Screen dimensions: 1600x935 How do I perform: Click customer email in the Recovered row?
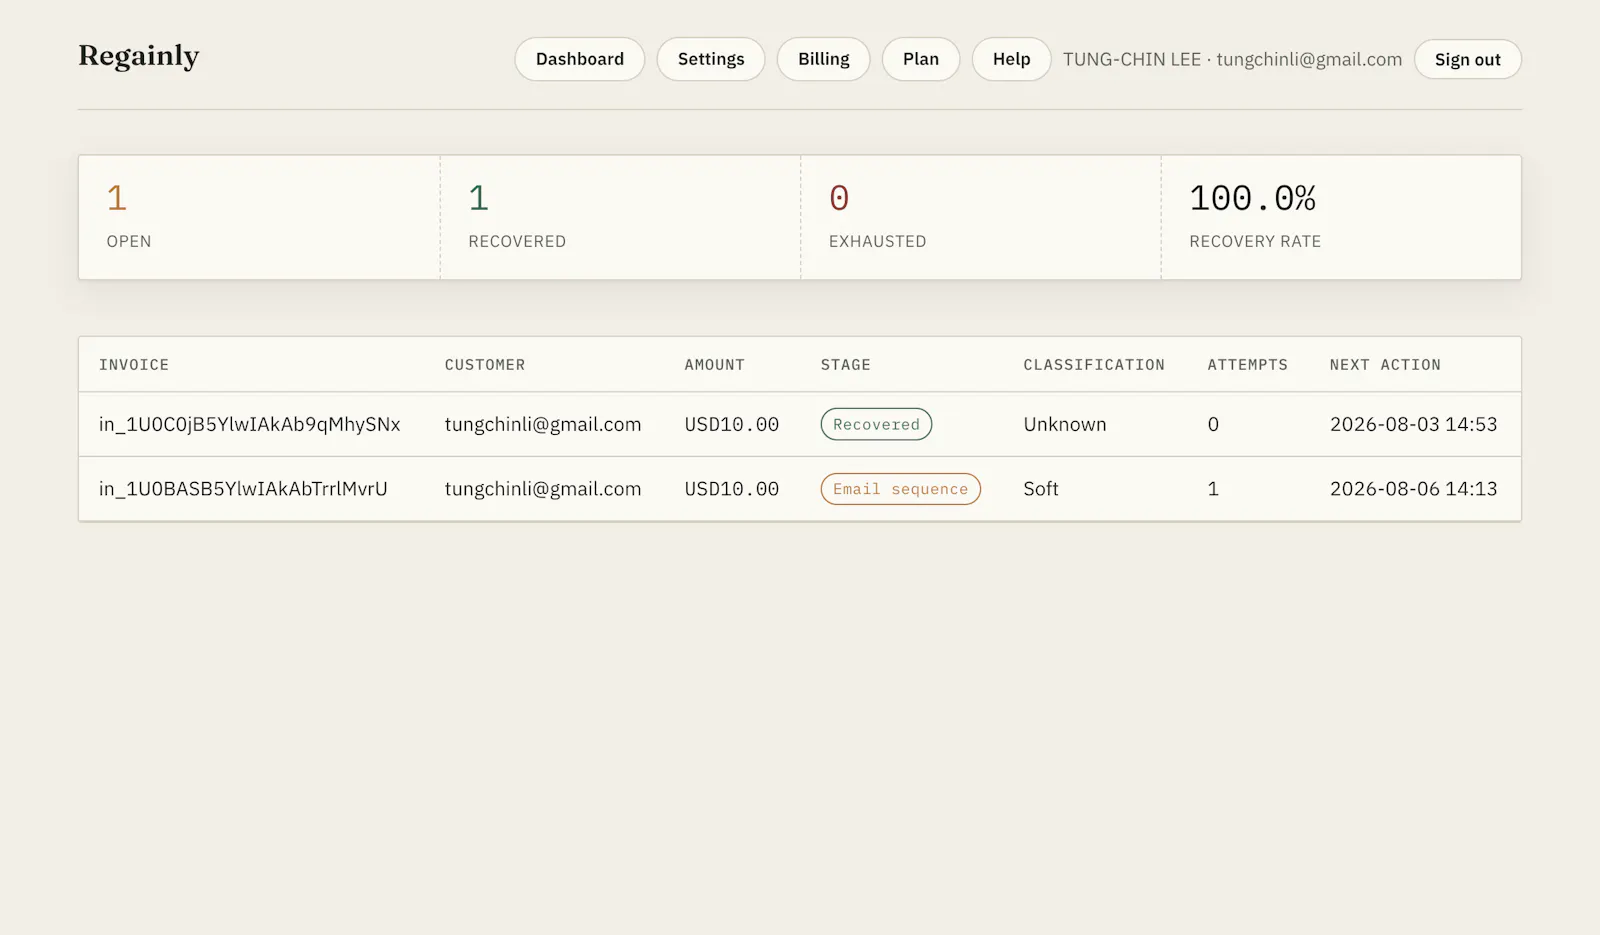click(x=543, y=424)
